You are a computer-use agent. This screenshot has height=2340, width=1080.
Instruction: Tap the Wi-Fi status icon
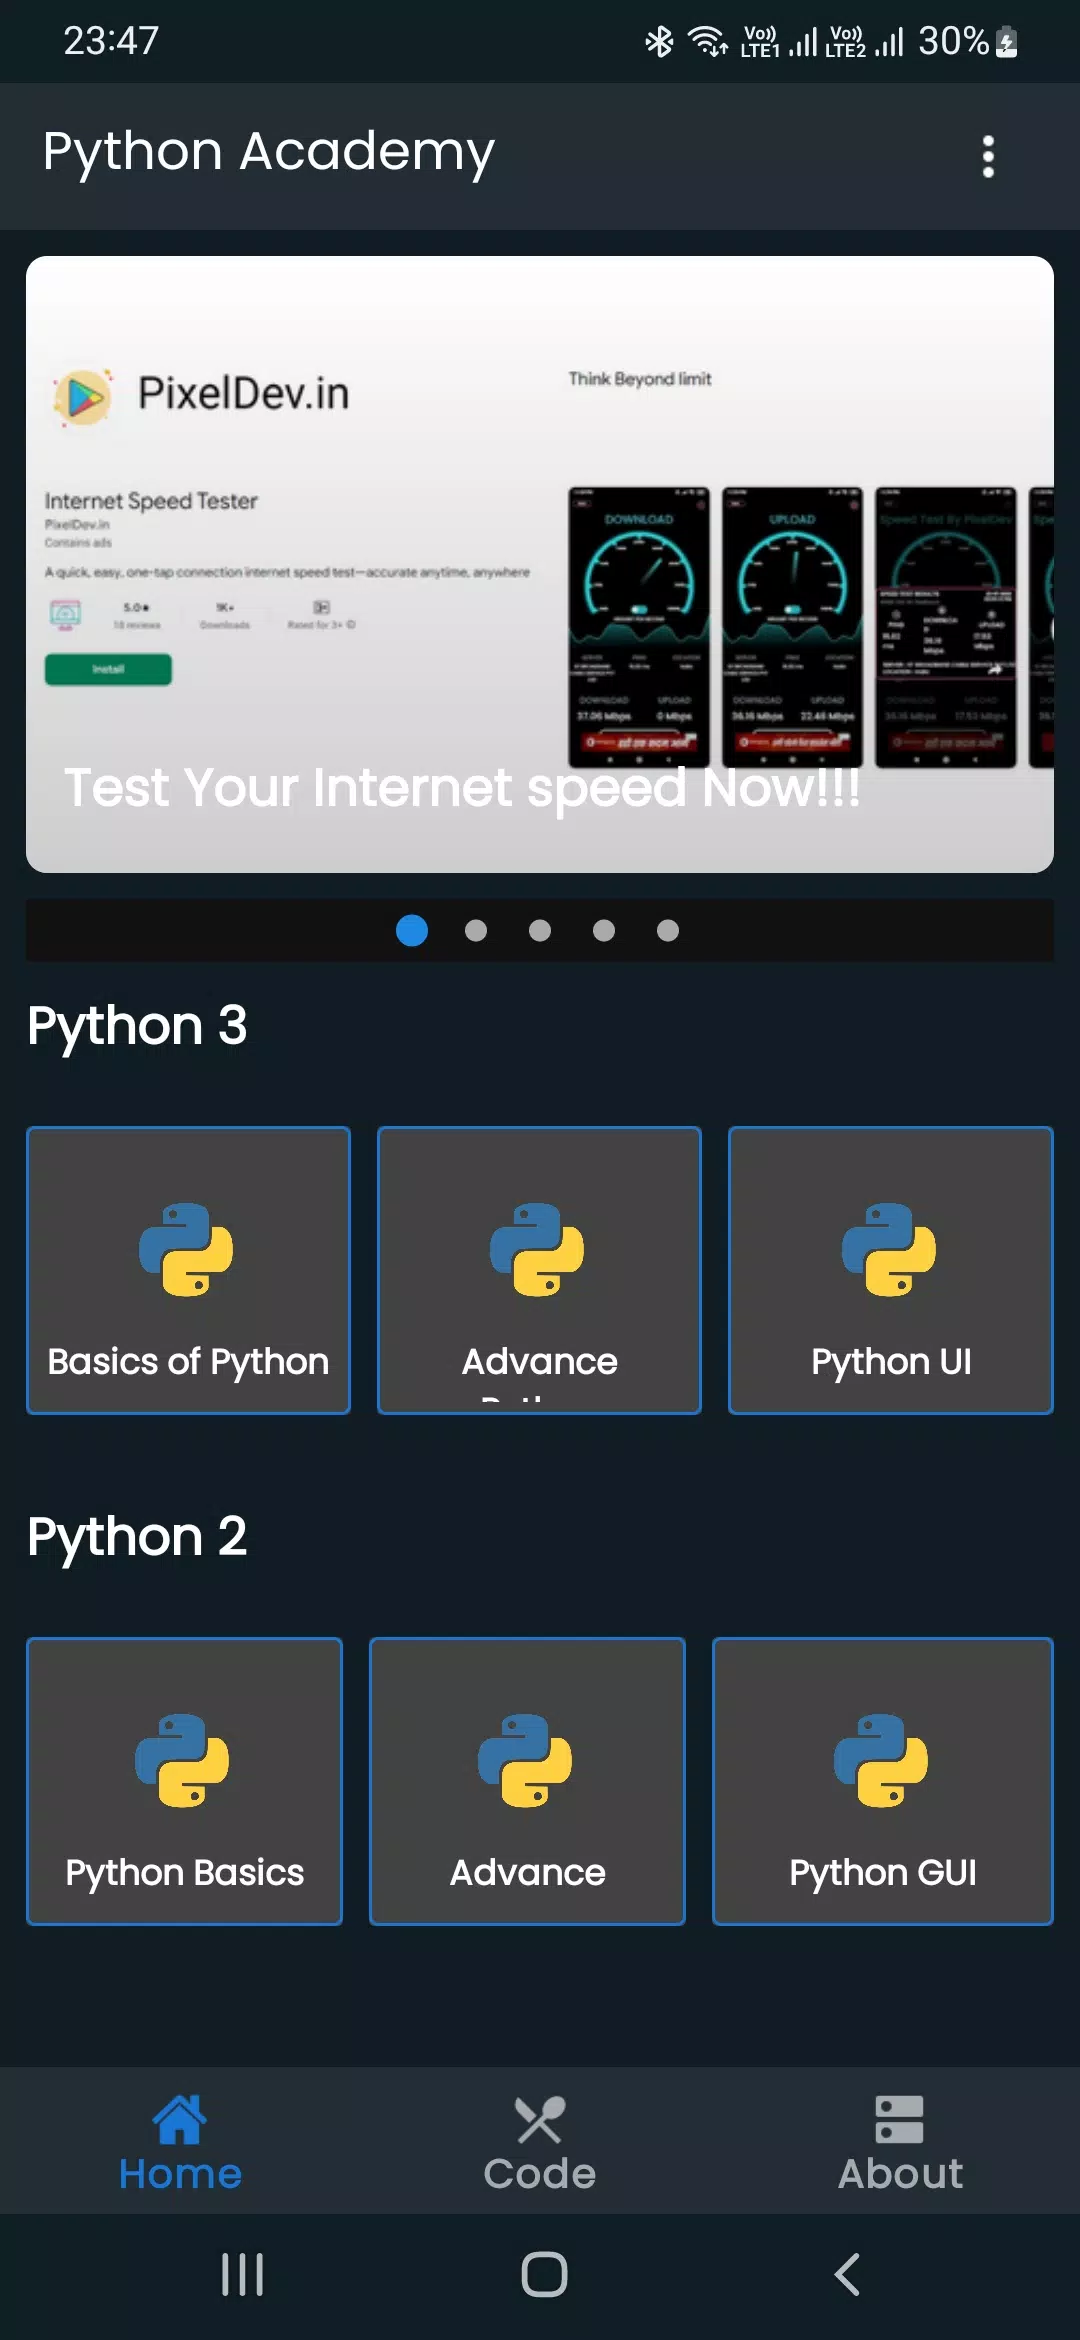click(708, 42)
